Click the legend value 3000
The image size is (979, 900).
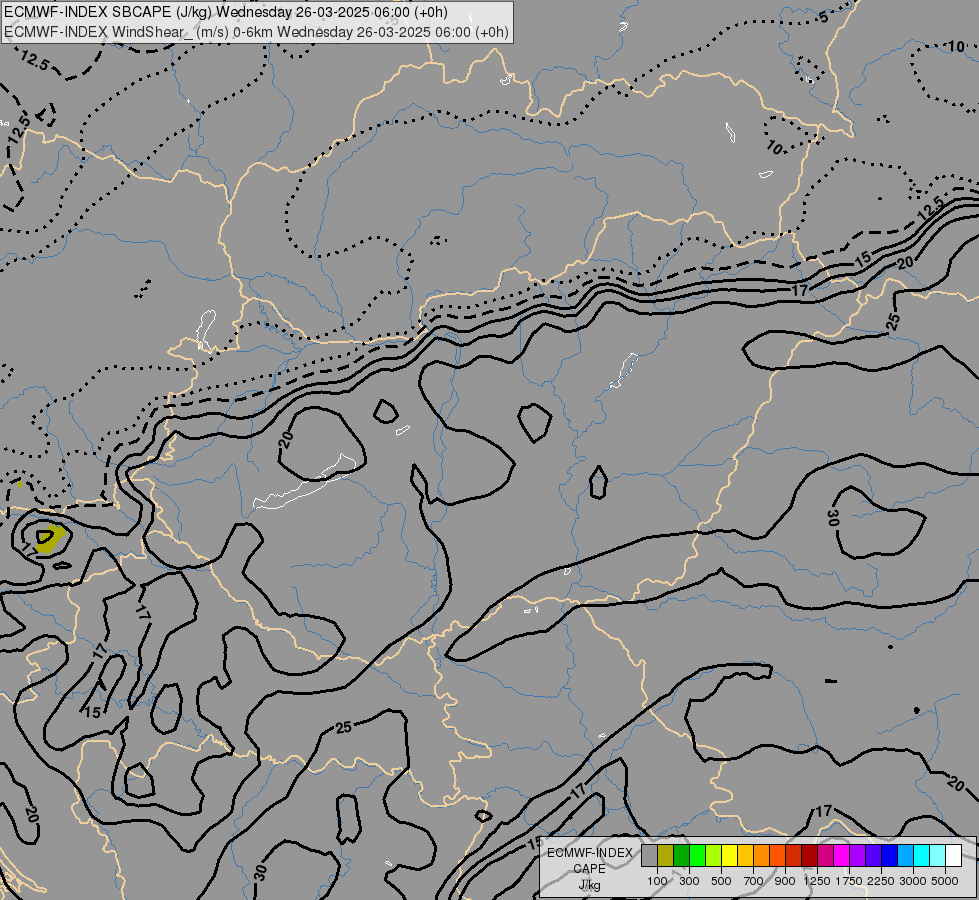[x=913, y=881]
